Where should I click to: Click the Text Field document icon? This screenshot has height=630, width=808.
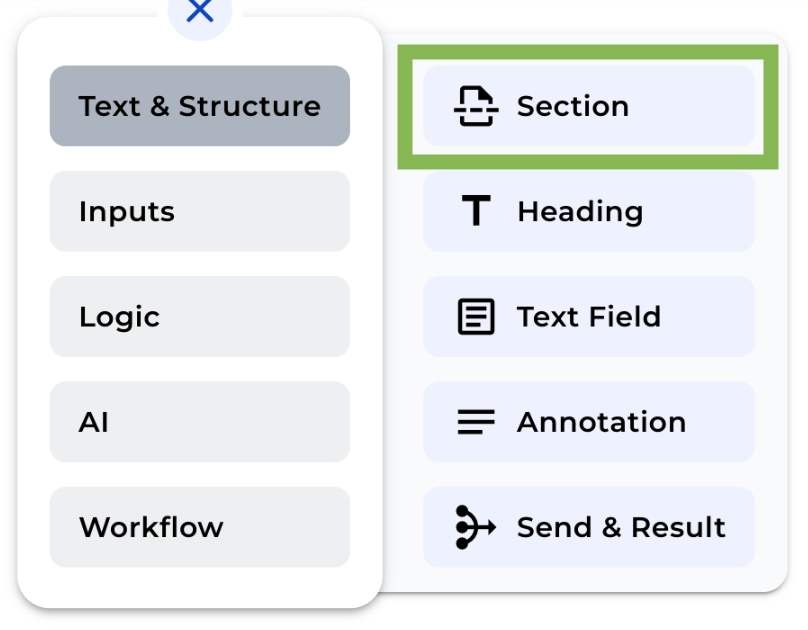[x=476, y=316]
